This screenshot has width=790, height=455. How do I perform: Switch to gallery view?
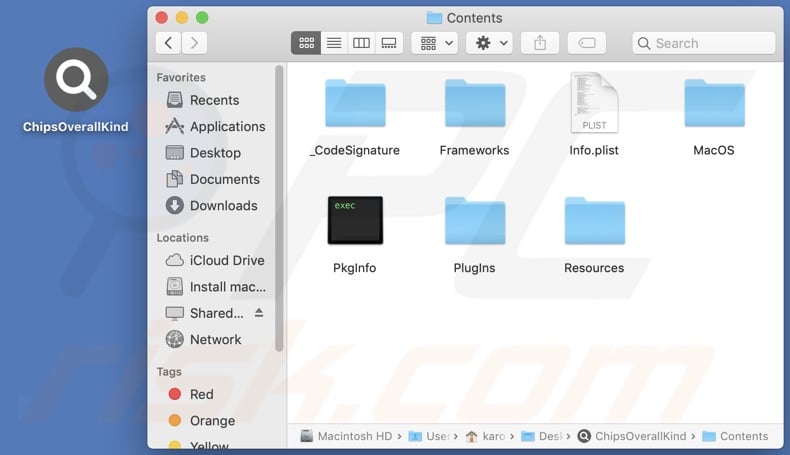point(388,43)
